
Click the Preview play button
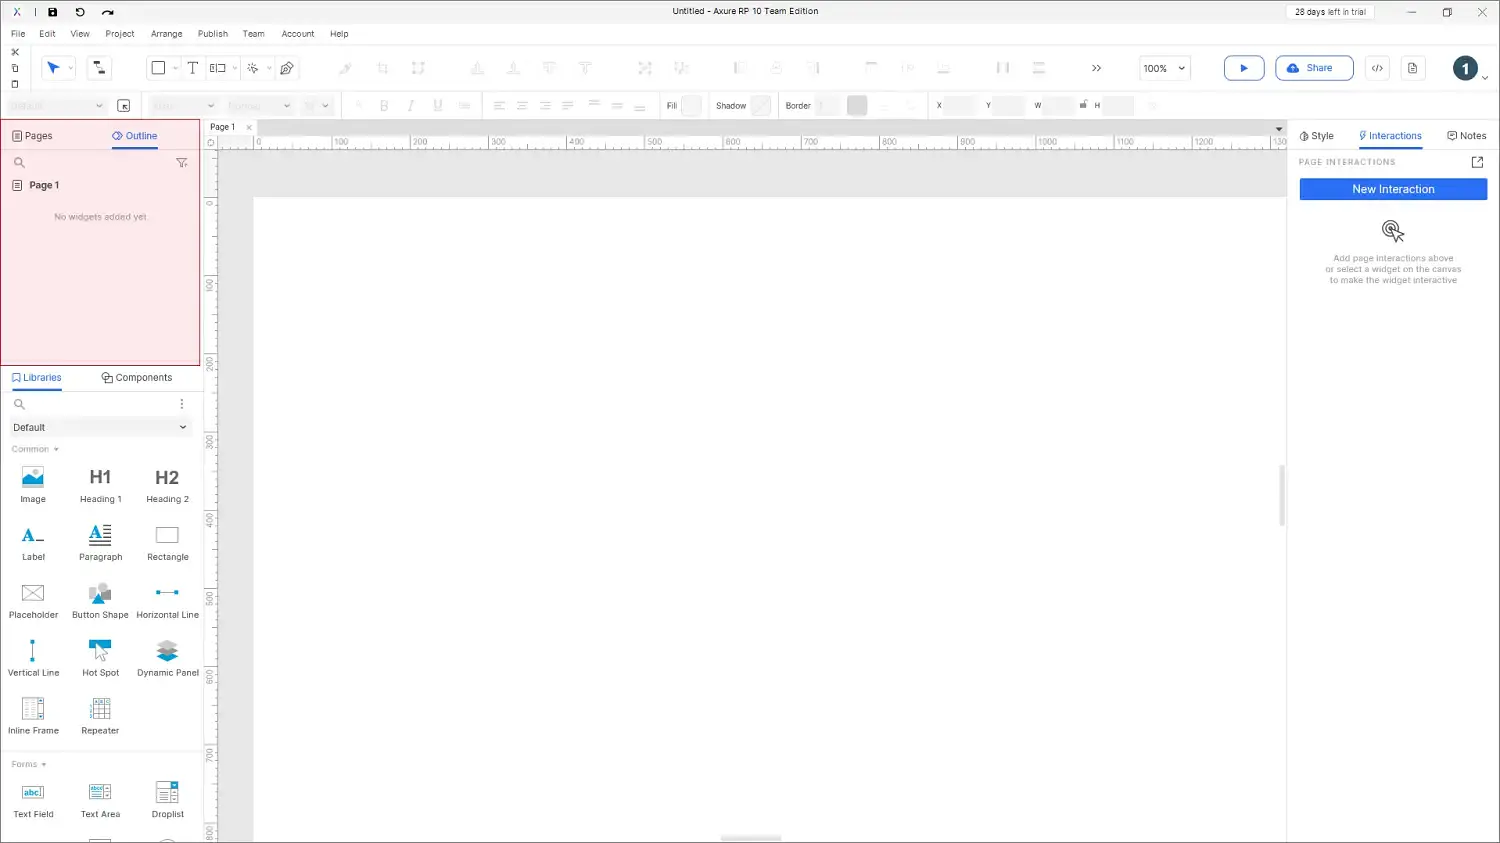pyautogui.click(x=1243, y=68)
